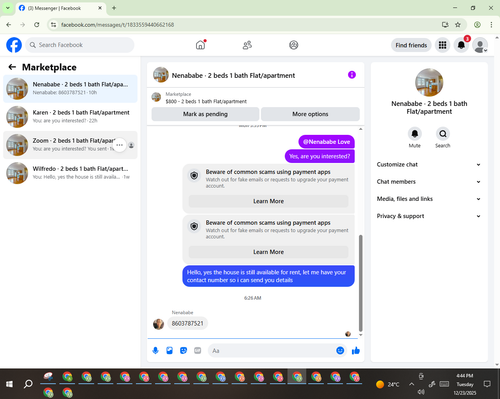Viewport: 500px width, 399px height.
Task: Show hidden system tray icons
Action: coord(412,384)
